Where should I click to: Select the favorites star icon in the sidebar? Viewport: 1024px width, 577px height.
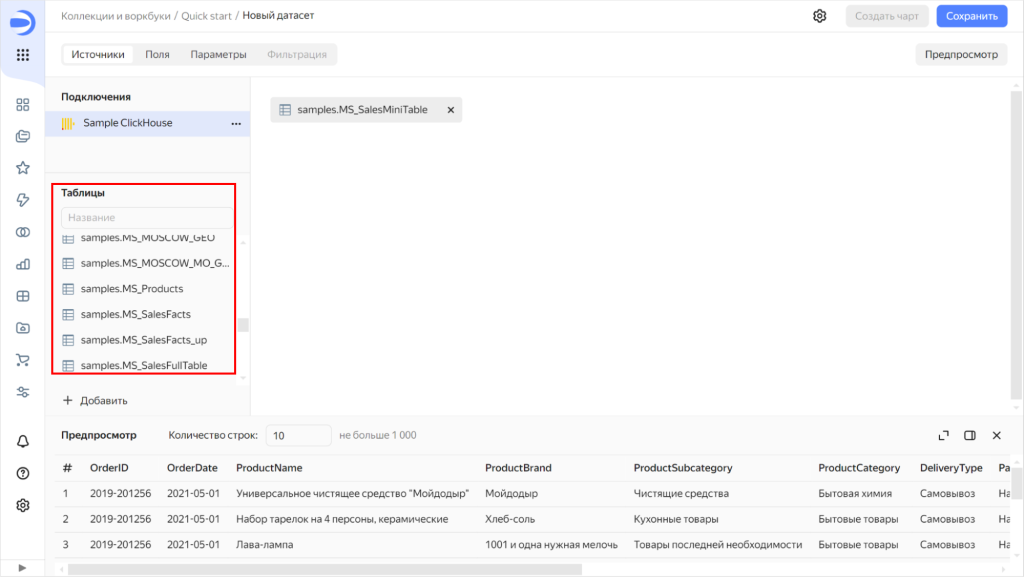22,168
